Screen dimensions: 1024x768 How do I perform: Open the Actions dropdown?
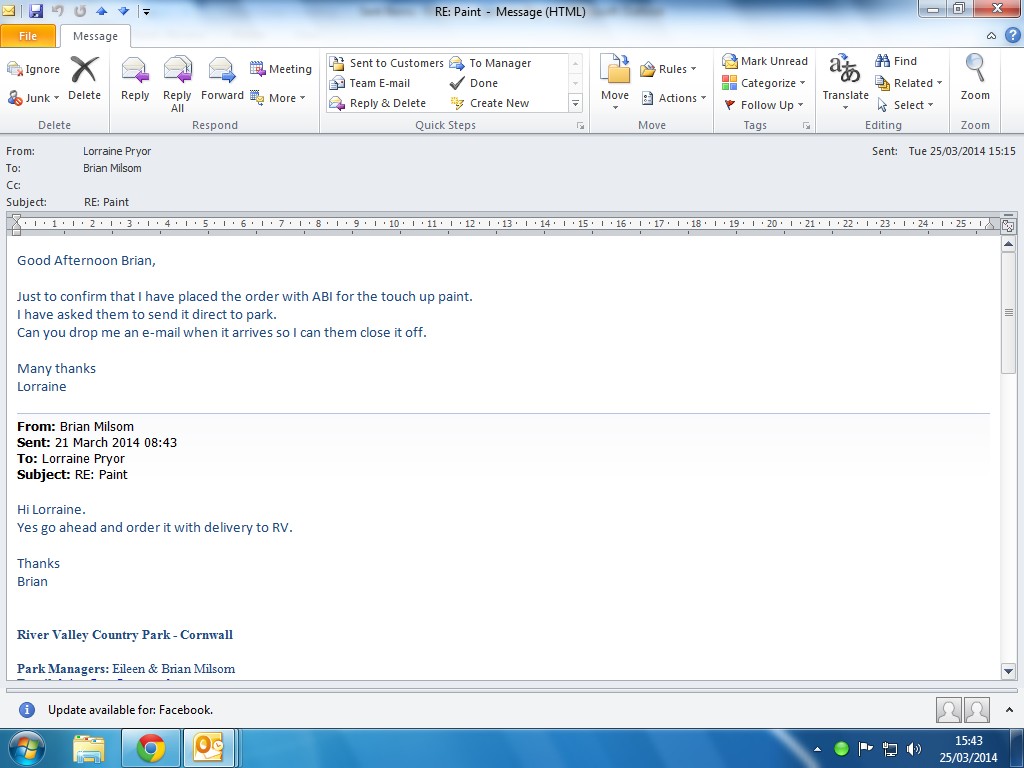tap(673, 98)
